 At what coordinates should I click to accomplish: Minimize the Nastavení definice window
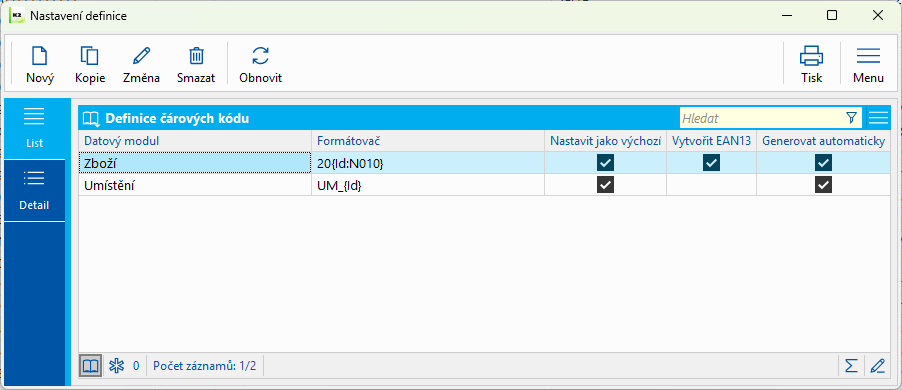coord(786,16)
